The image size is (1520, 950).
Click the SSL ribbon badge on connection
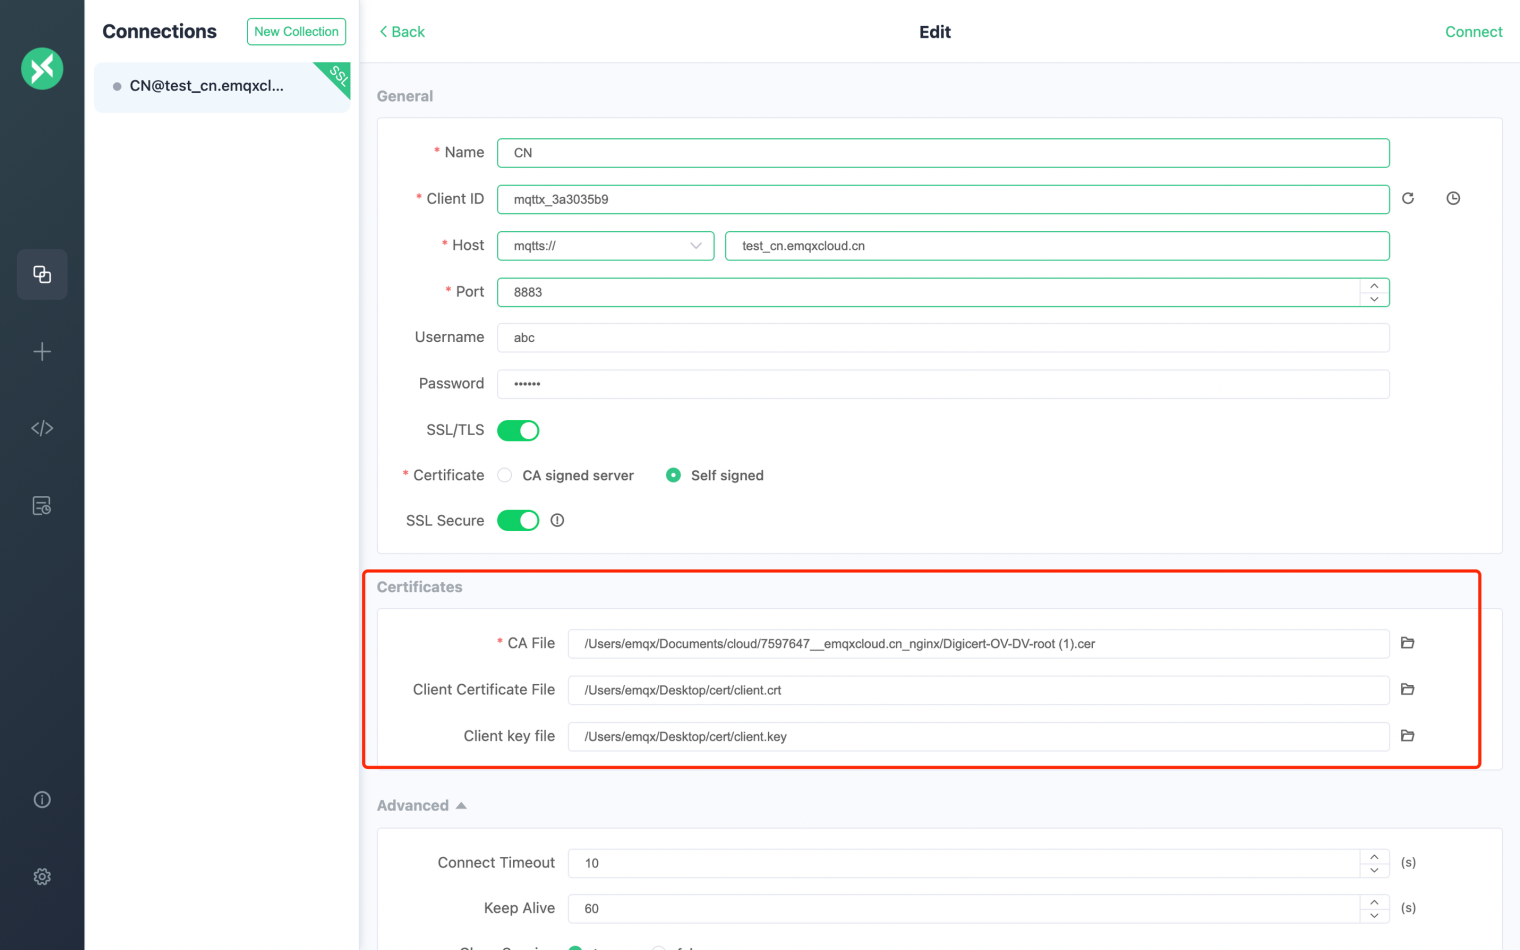pos(337,76)
